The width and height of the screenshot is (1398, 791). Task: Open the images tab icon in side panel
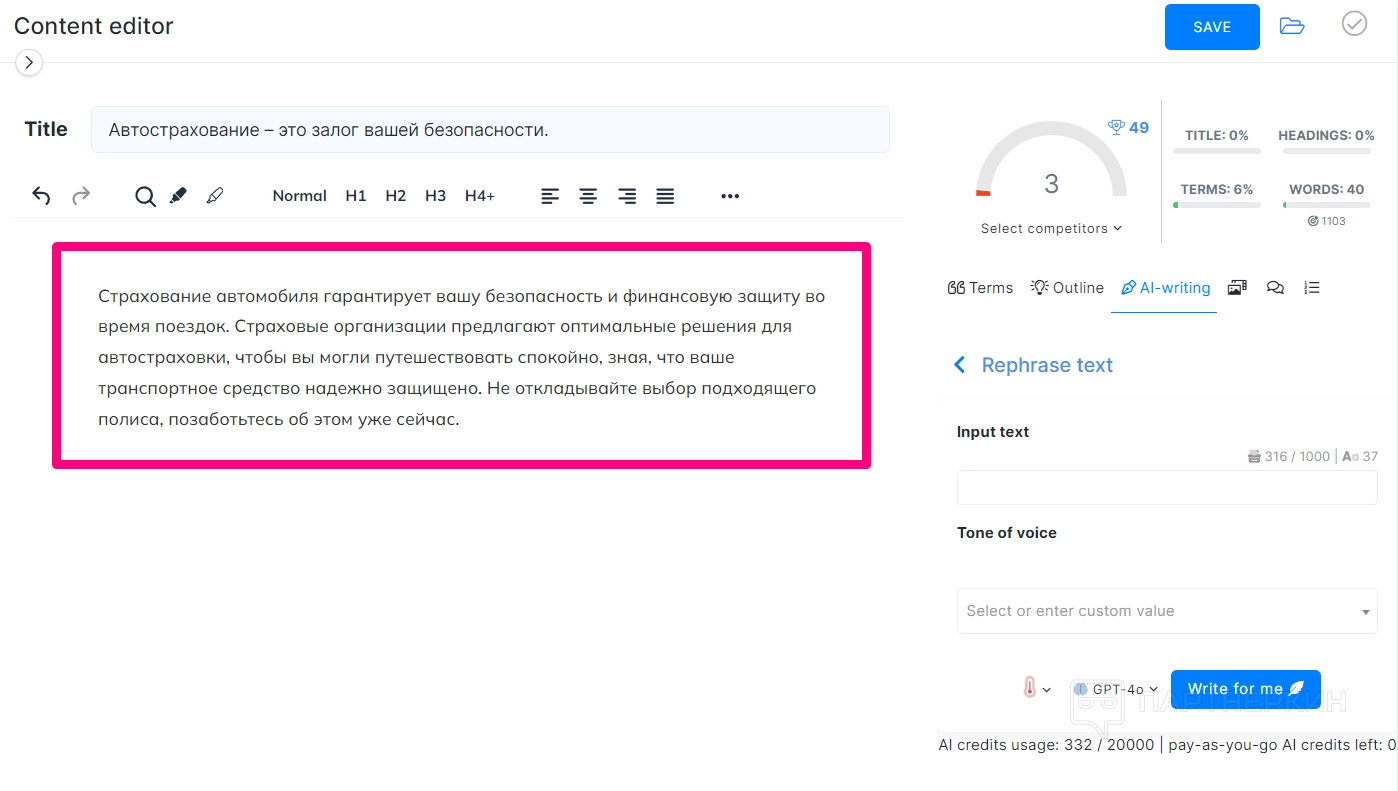pyautogui.click(x=1237, y=288)
